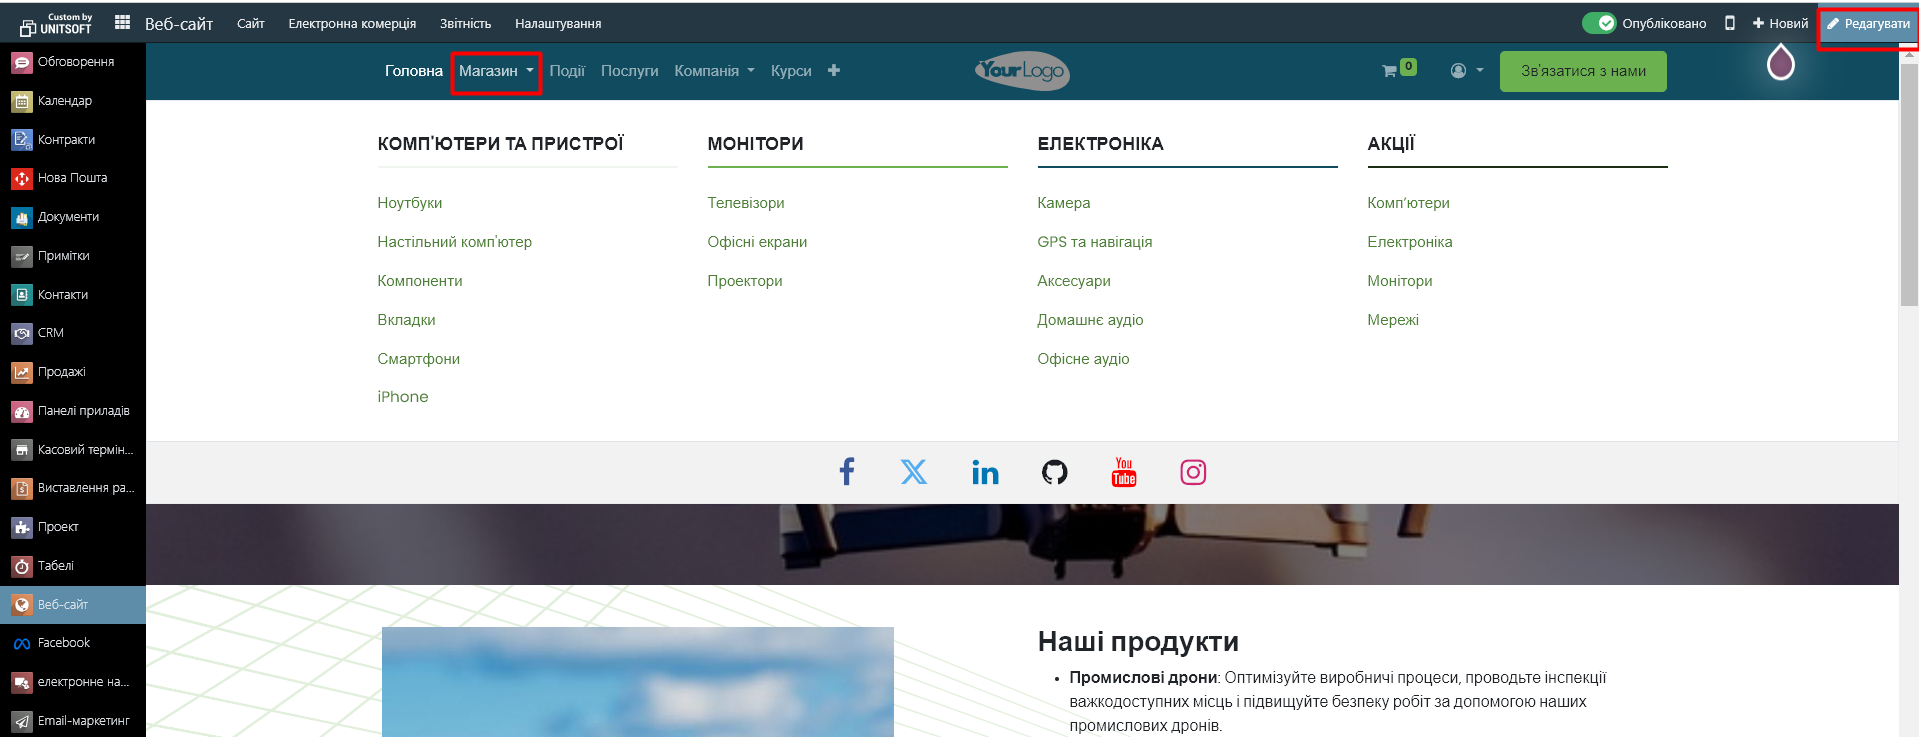The image size is (1919, 737).
Task: Open the YouTube social icon
Action: coord(1124,472)
